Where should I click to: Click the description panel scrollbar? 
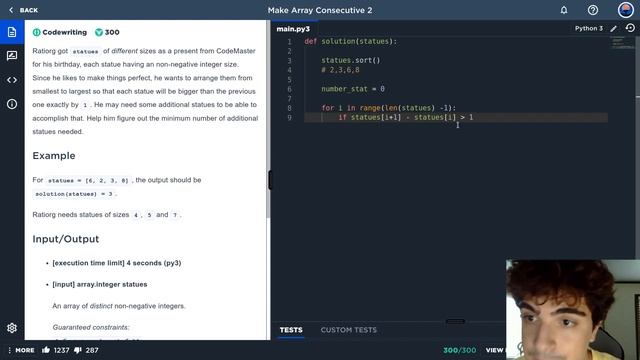(268, 118)
